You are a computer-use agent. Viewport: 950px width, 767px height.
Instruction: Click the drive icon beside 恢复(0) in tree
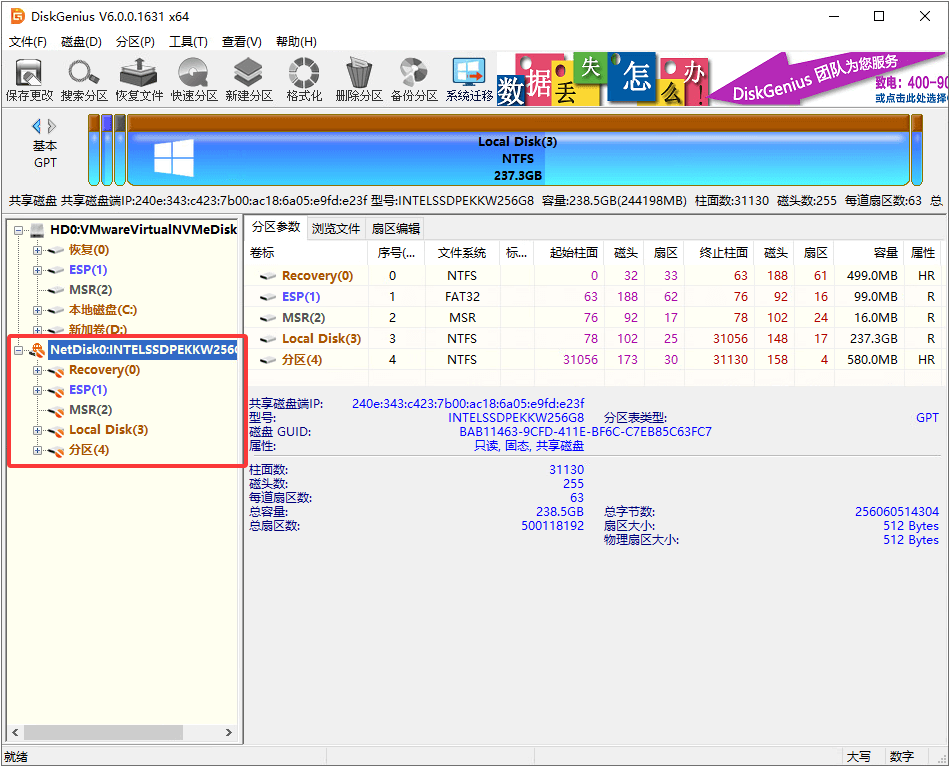(x=56, y=250)
